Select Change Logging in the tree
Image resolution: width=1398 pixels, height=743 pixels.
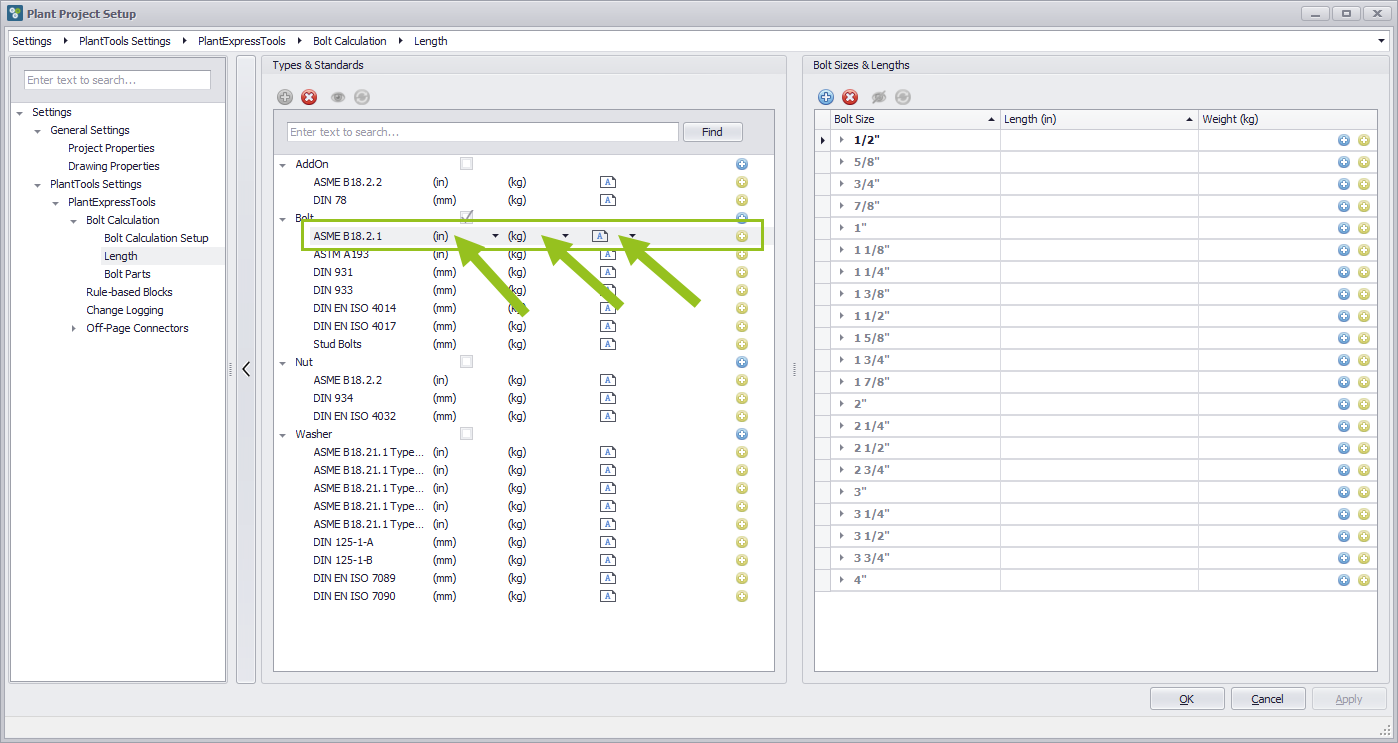click(124, 310)
